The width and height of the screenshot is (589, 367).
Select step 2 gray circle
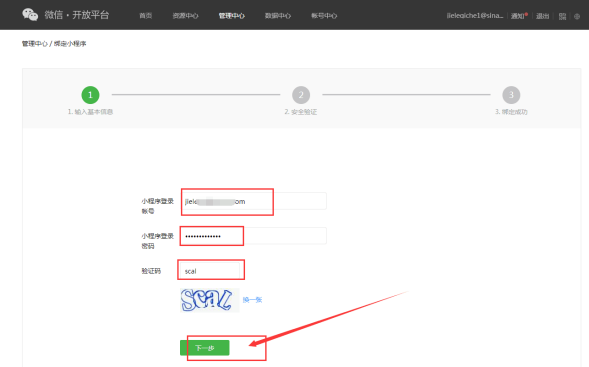click(x=301, y=95)
